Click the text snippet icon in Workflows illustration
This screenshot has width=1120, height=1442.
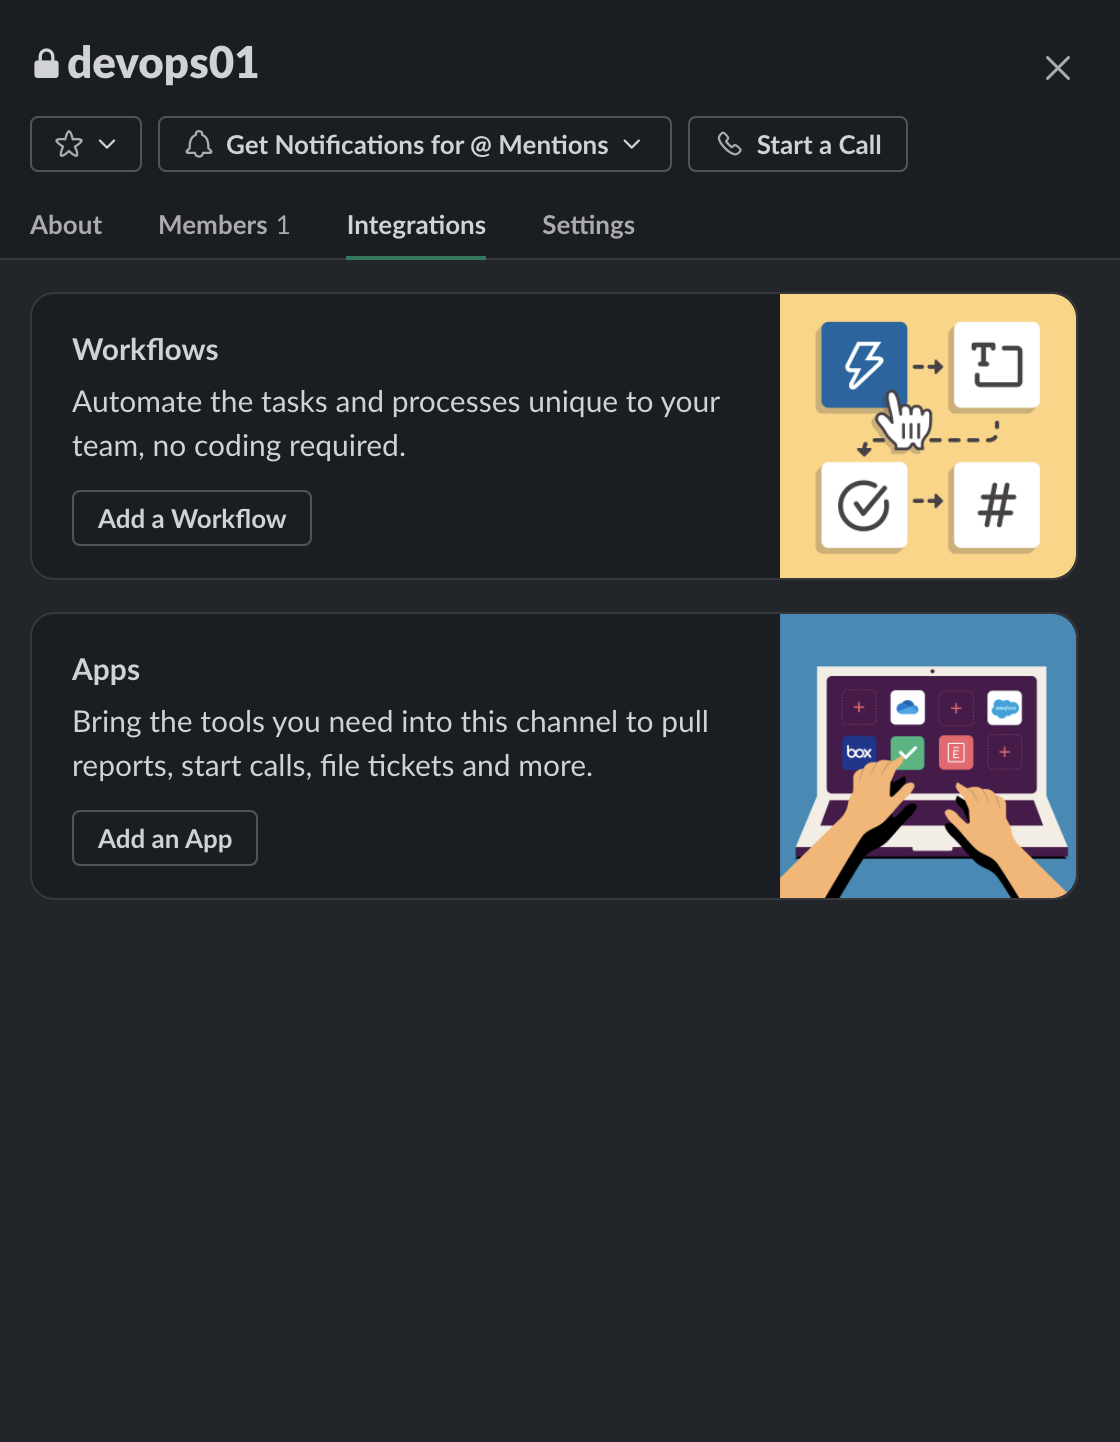pyautogui.click(x=995, y=366)
